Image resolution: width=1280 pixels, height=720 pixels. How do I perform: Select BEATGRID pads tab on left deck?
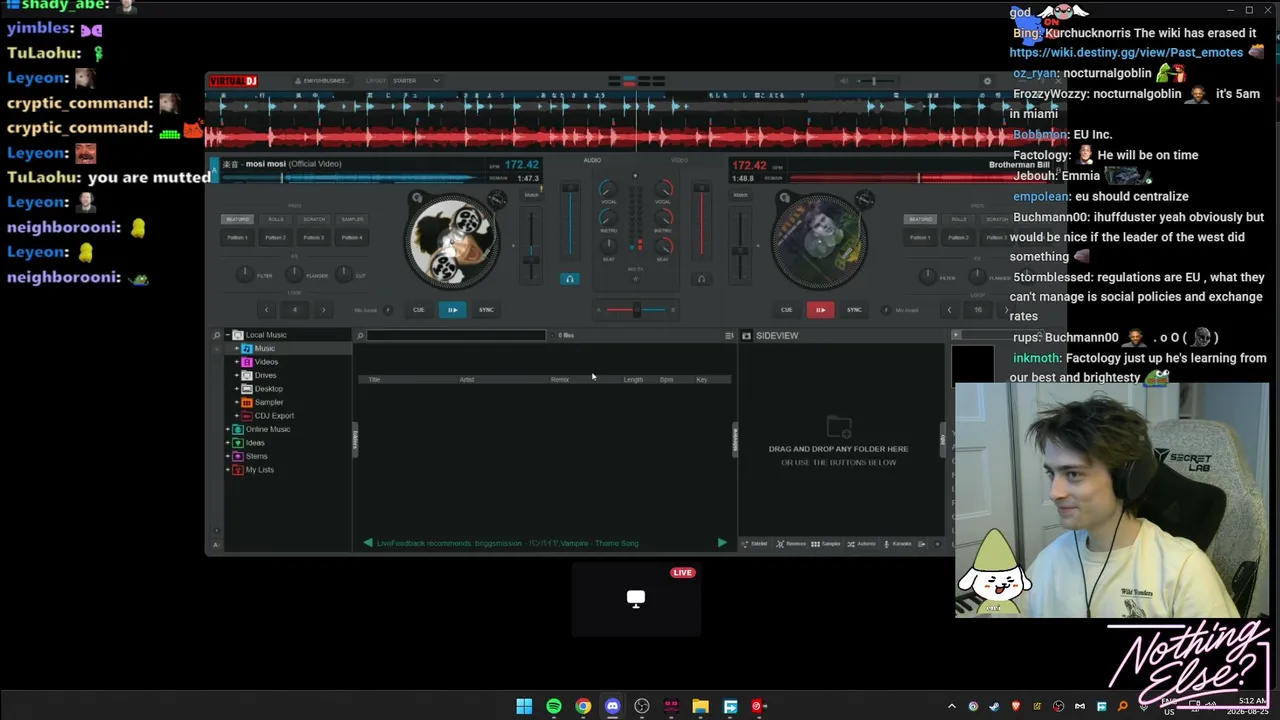(x=238, y=219)
